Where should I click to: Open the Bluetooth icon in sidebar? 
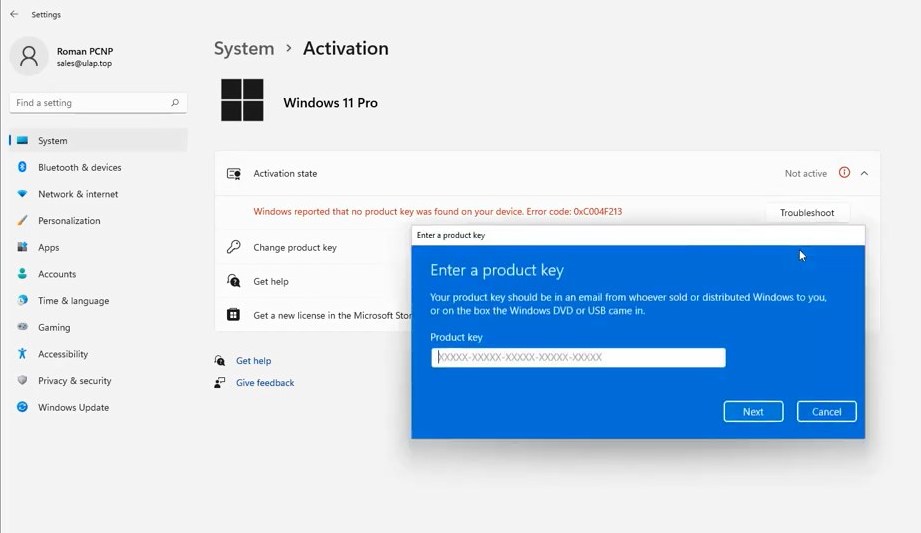[22, 167]
